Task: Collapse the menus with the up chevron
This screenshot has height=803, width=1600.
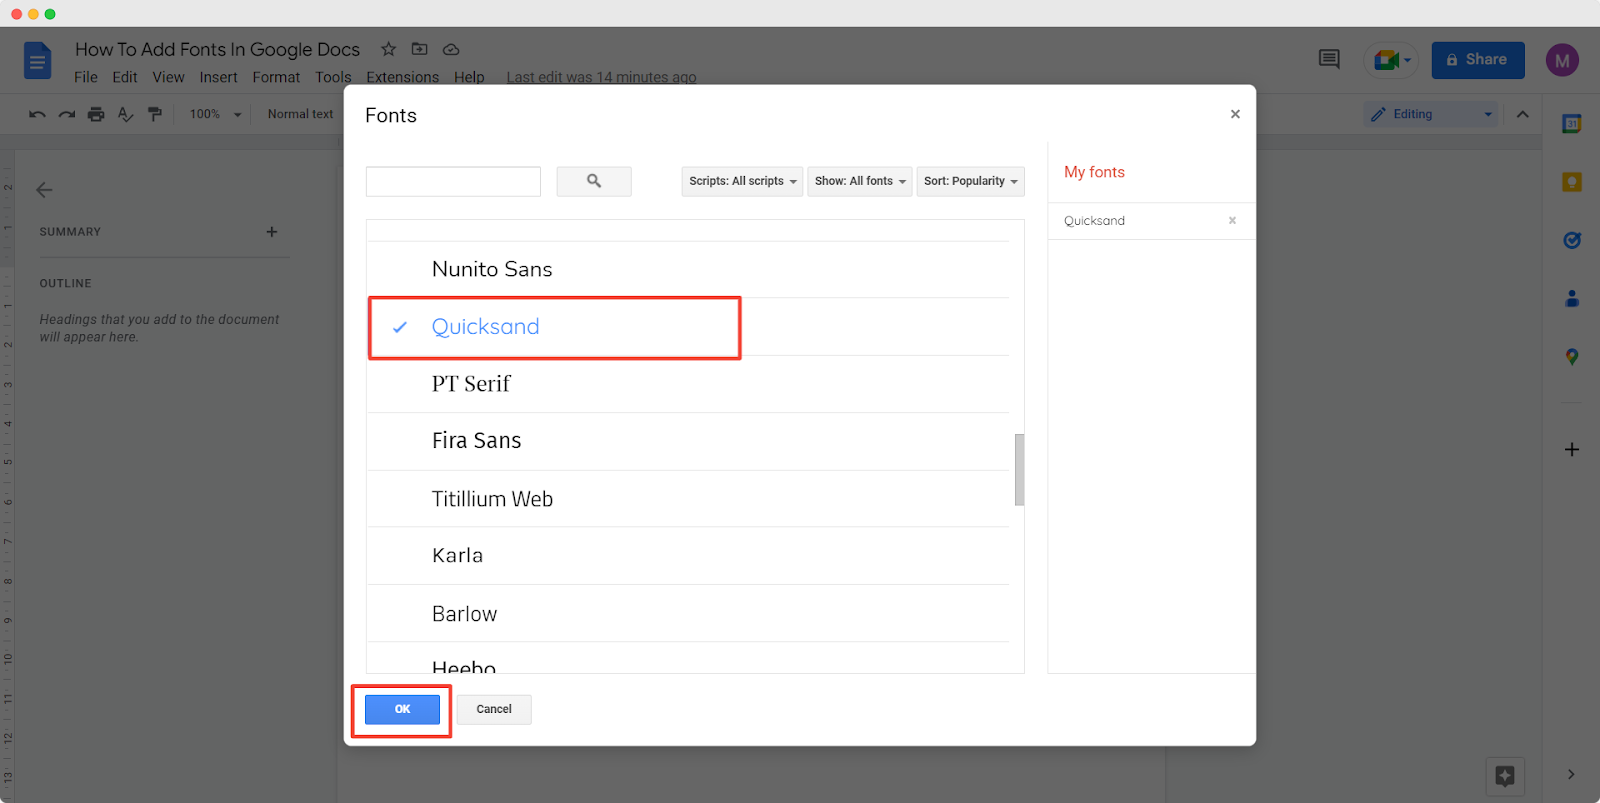Action: click(x=1522, y=114)
